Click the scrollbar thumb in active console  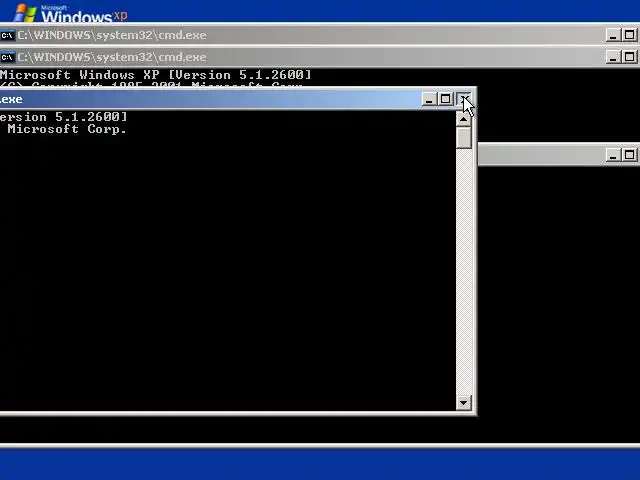pos(464,138)
